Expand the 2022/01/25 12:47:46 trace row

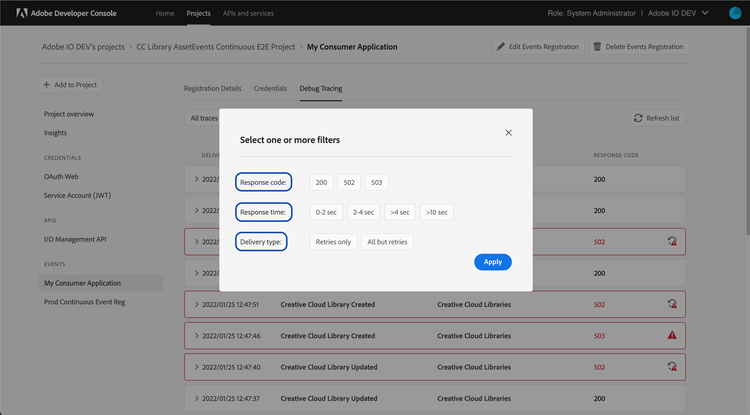[x=197, y=336]
